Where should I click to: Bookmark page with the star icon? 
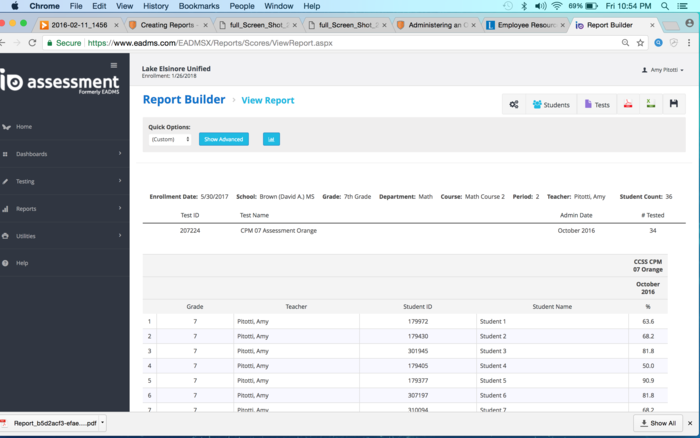[640, 43]
